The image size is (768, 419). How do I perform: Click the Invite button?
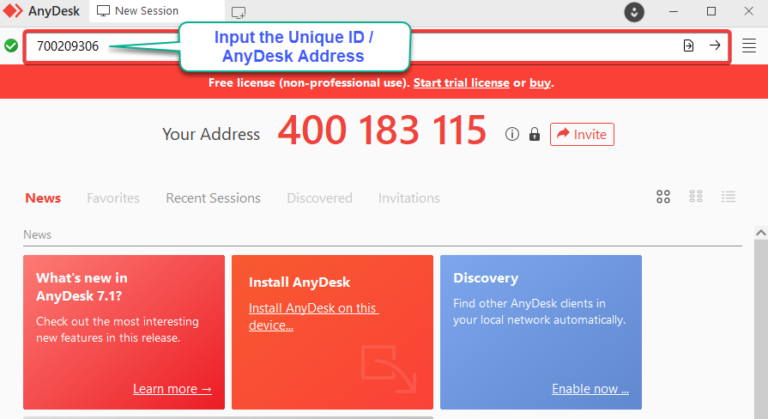(x=582, y=134)
